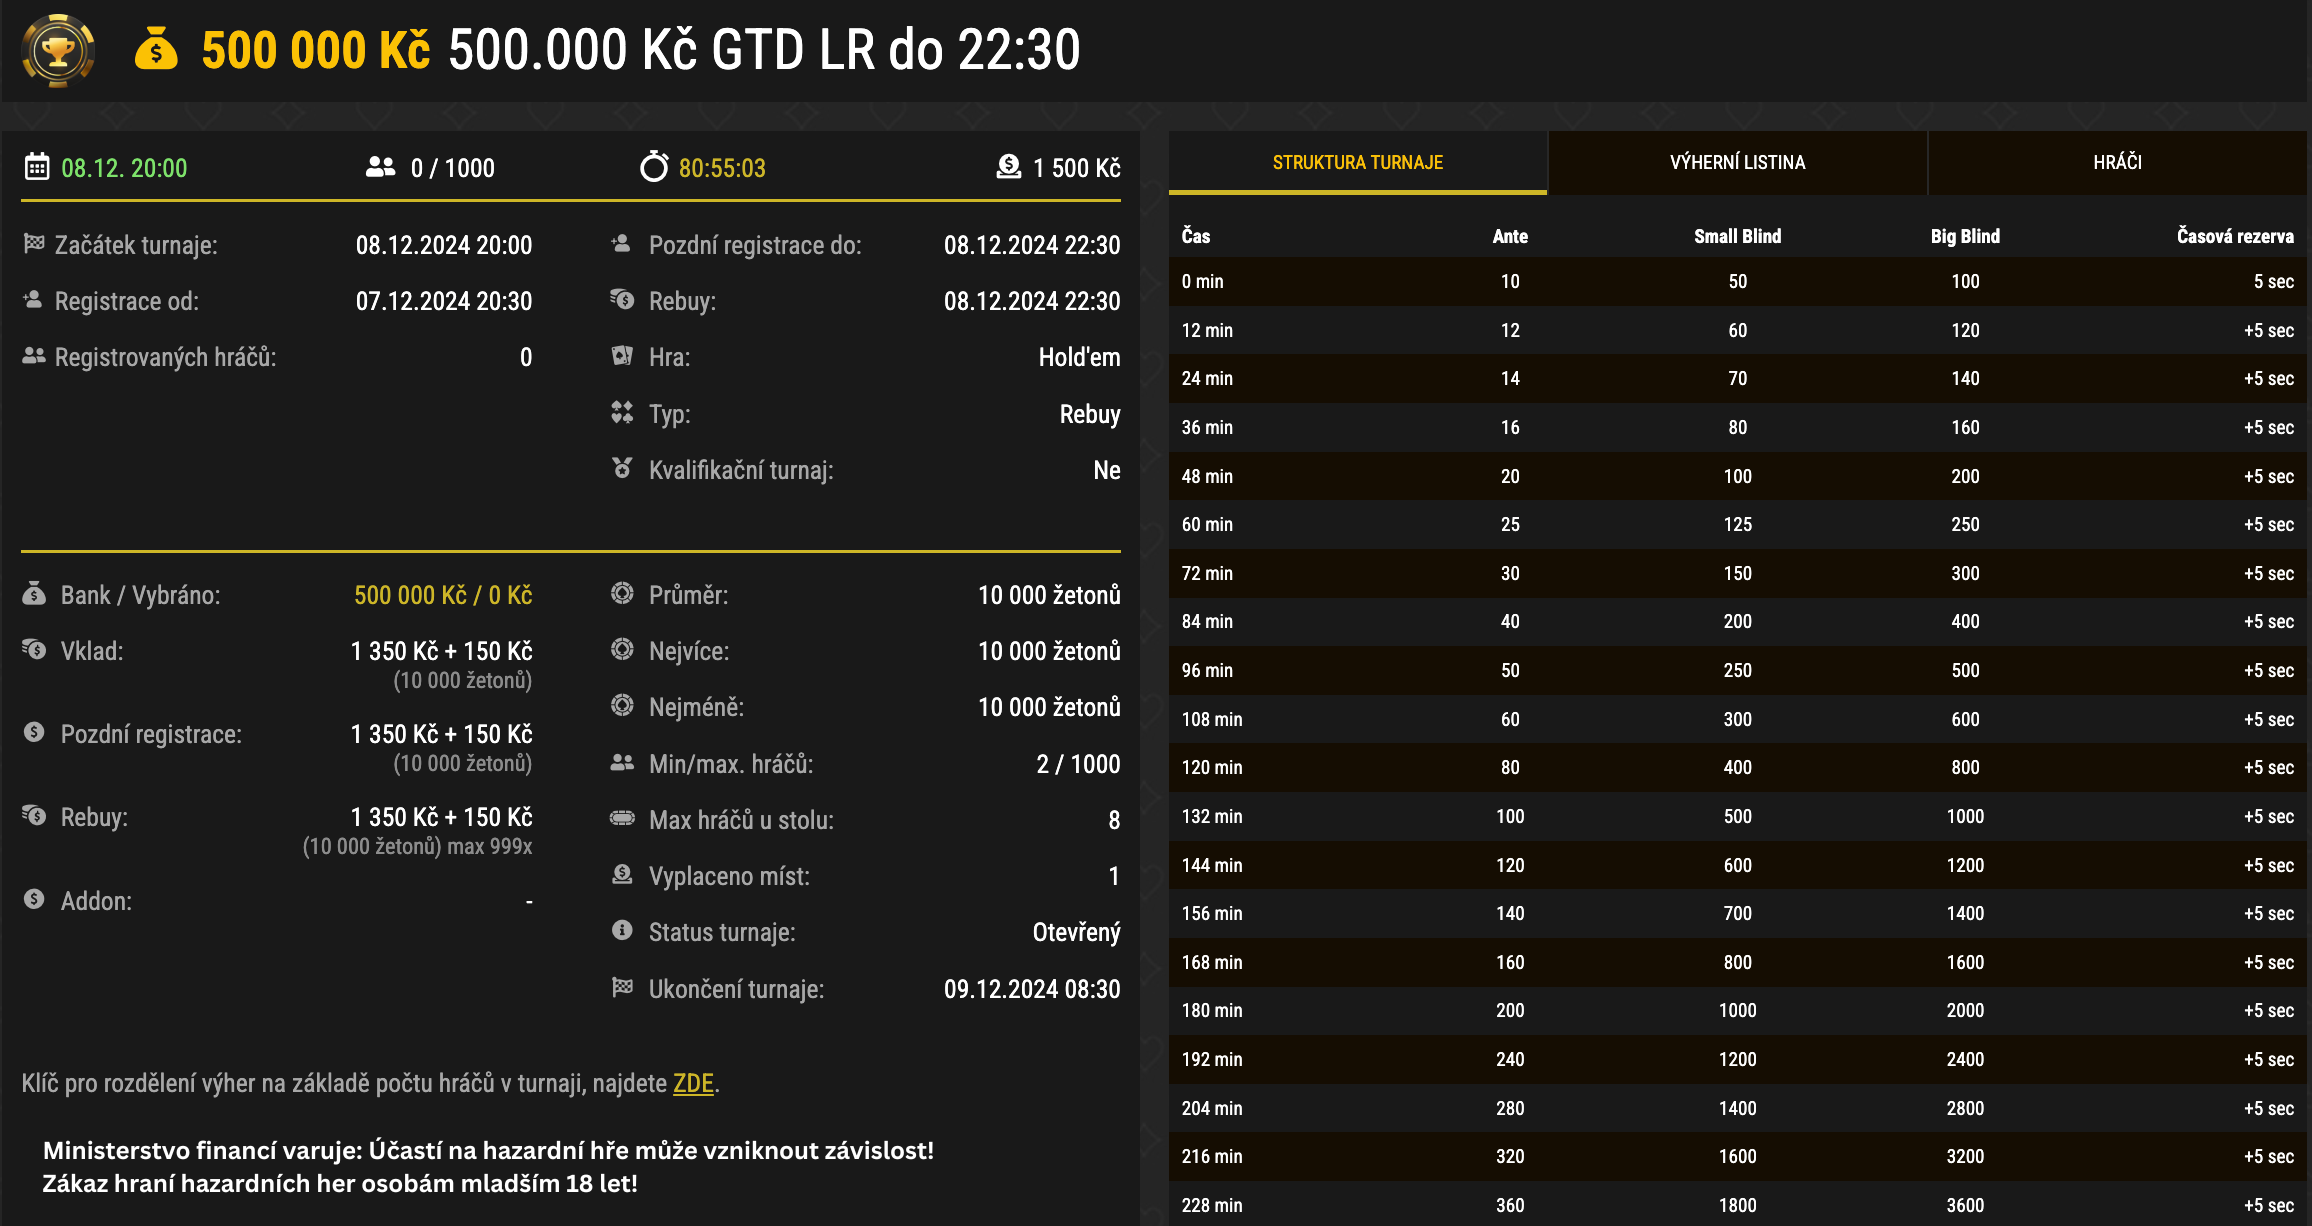Click the Ante column header

pos(1510,236)
